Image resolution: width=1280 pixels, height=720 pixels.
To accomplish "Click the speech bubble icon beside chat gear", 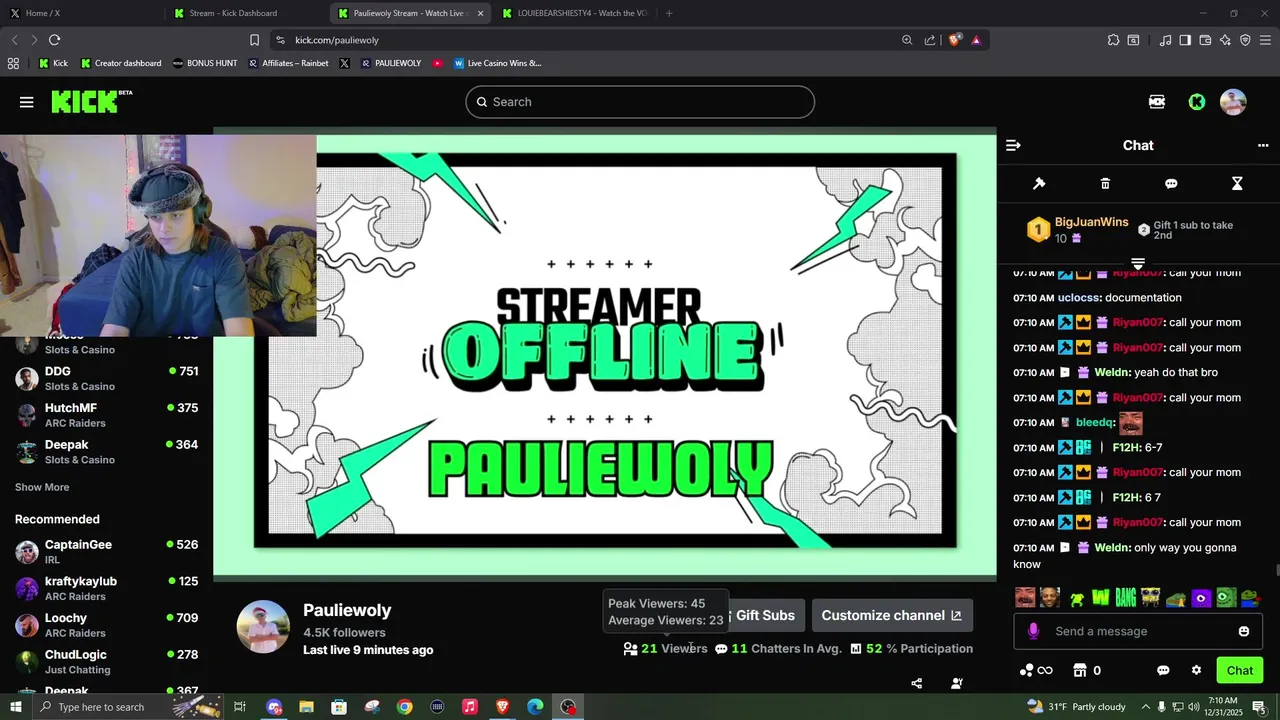I will (x=1163, y=670).
